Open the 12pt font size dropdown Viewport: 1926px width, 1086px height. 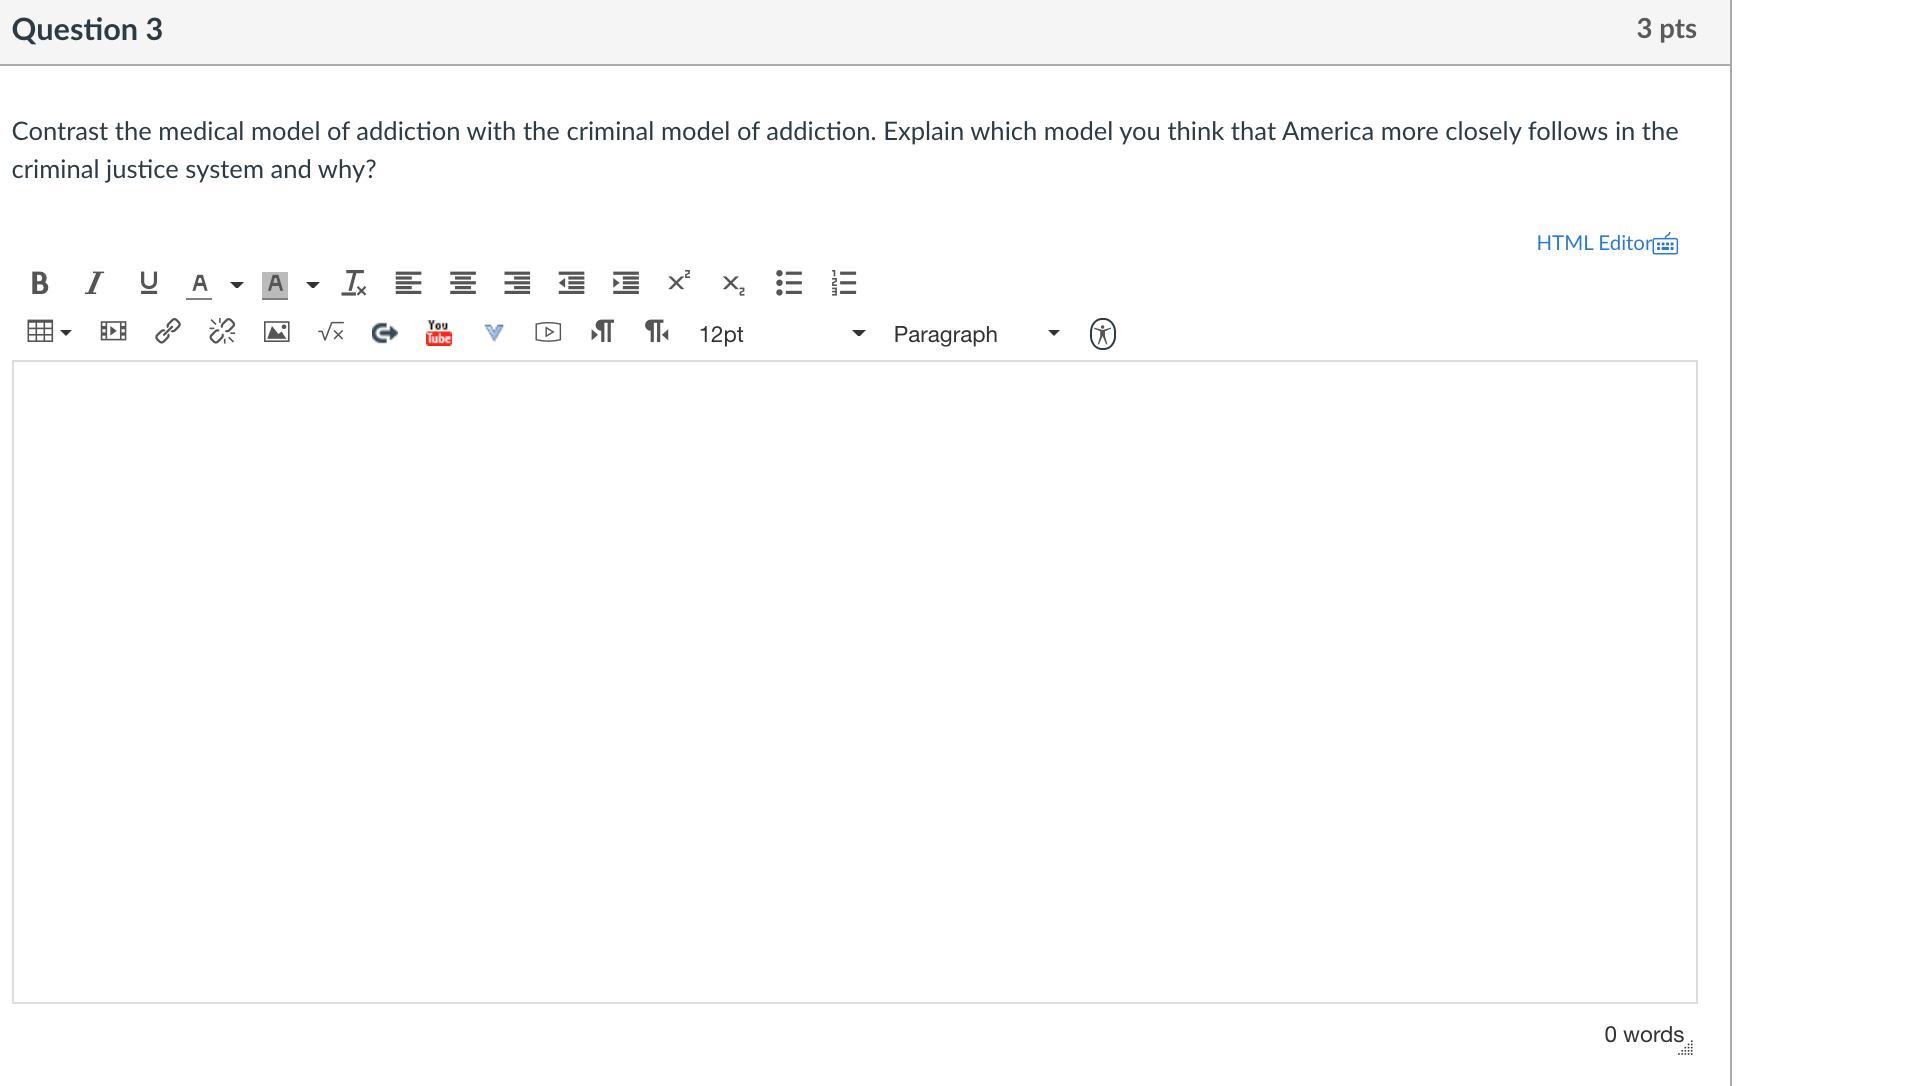781,334
